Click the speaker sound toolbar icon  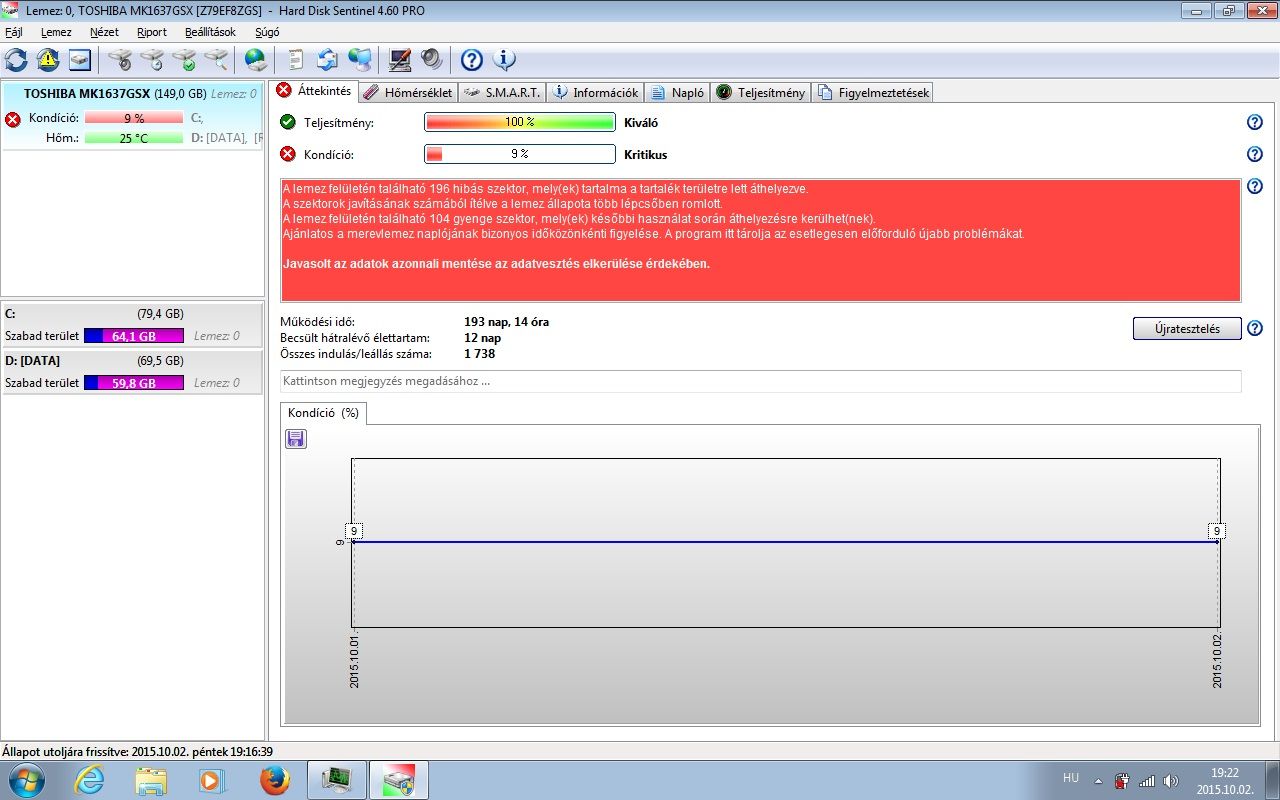point(431,60)
